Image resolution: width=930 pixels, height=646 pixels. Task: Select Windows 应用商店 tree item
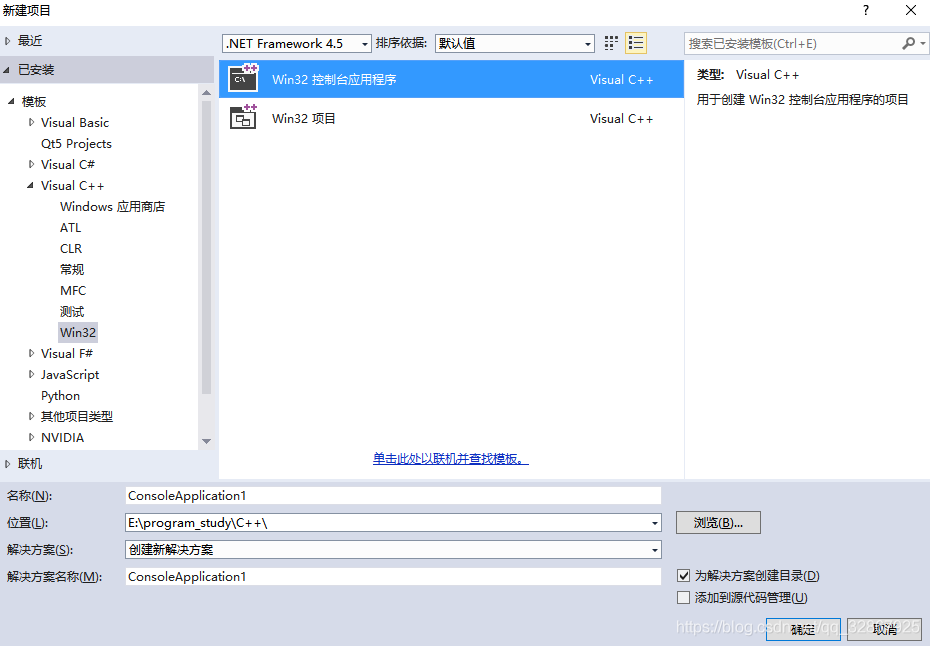coord(112,206)
